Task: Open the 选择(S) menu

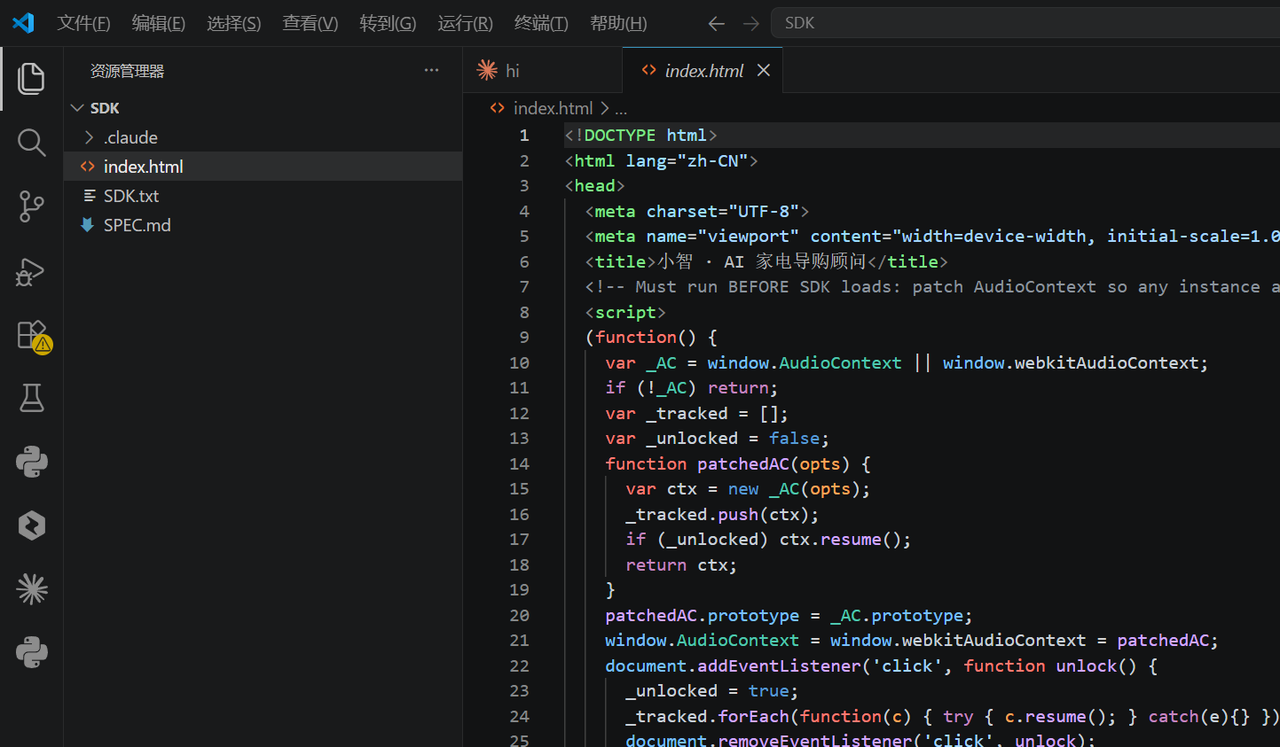Action: pyautogui.click(x=234, y=23)
